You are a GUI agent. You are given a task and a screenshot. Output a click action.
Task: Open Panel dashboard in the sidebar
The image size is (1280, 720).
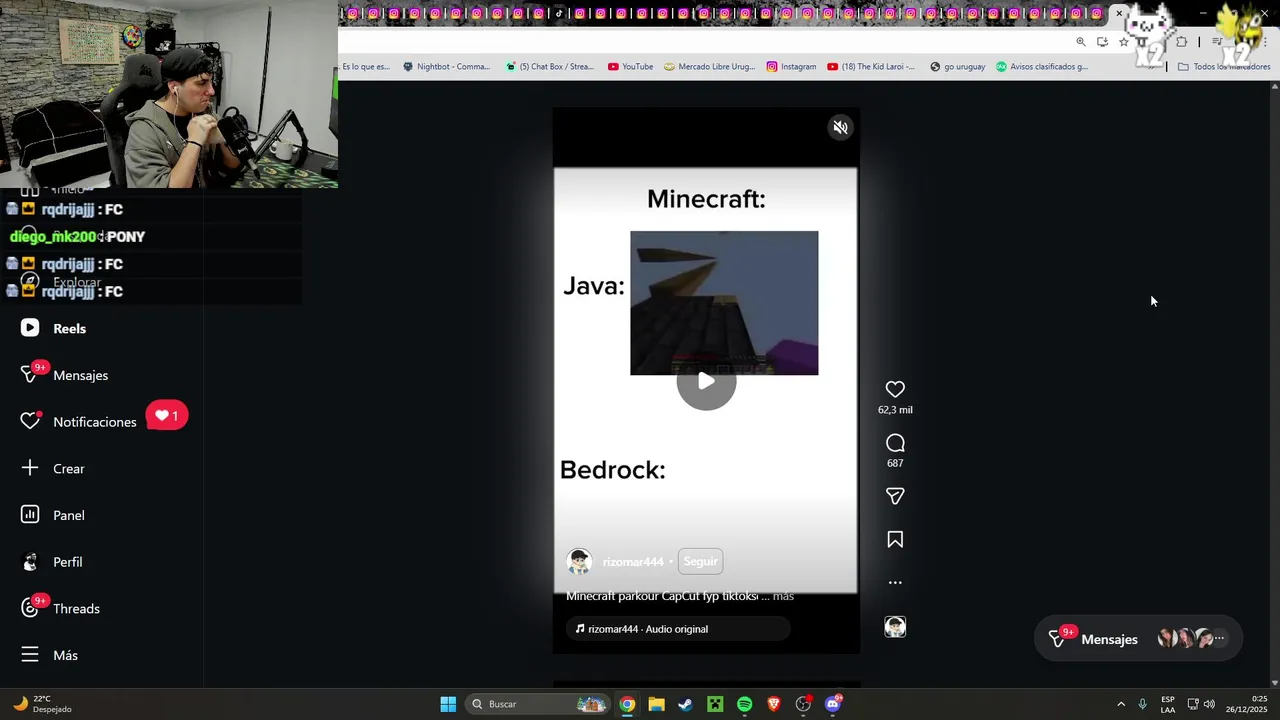click(68, 515)
